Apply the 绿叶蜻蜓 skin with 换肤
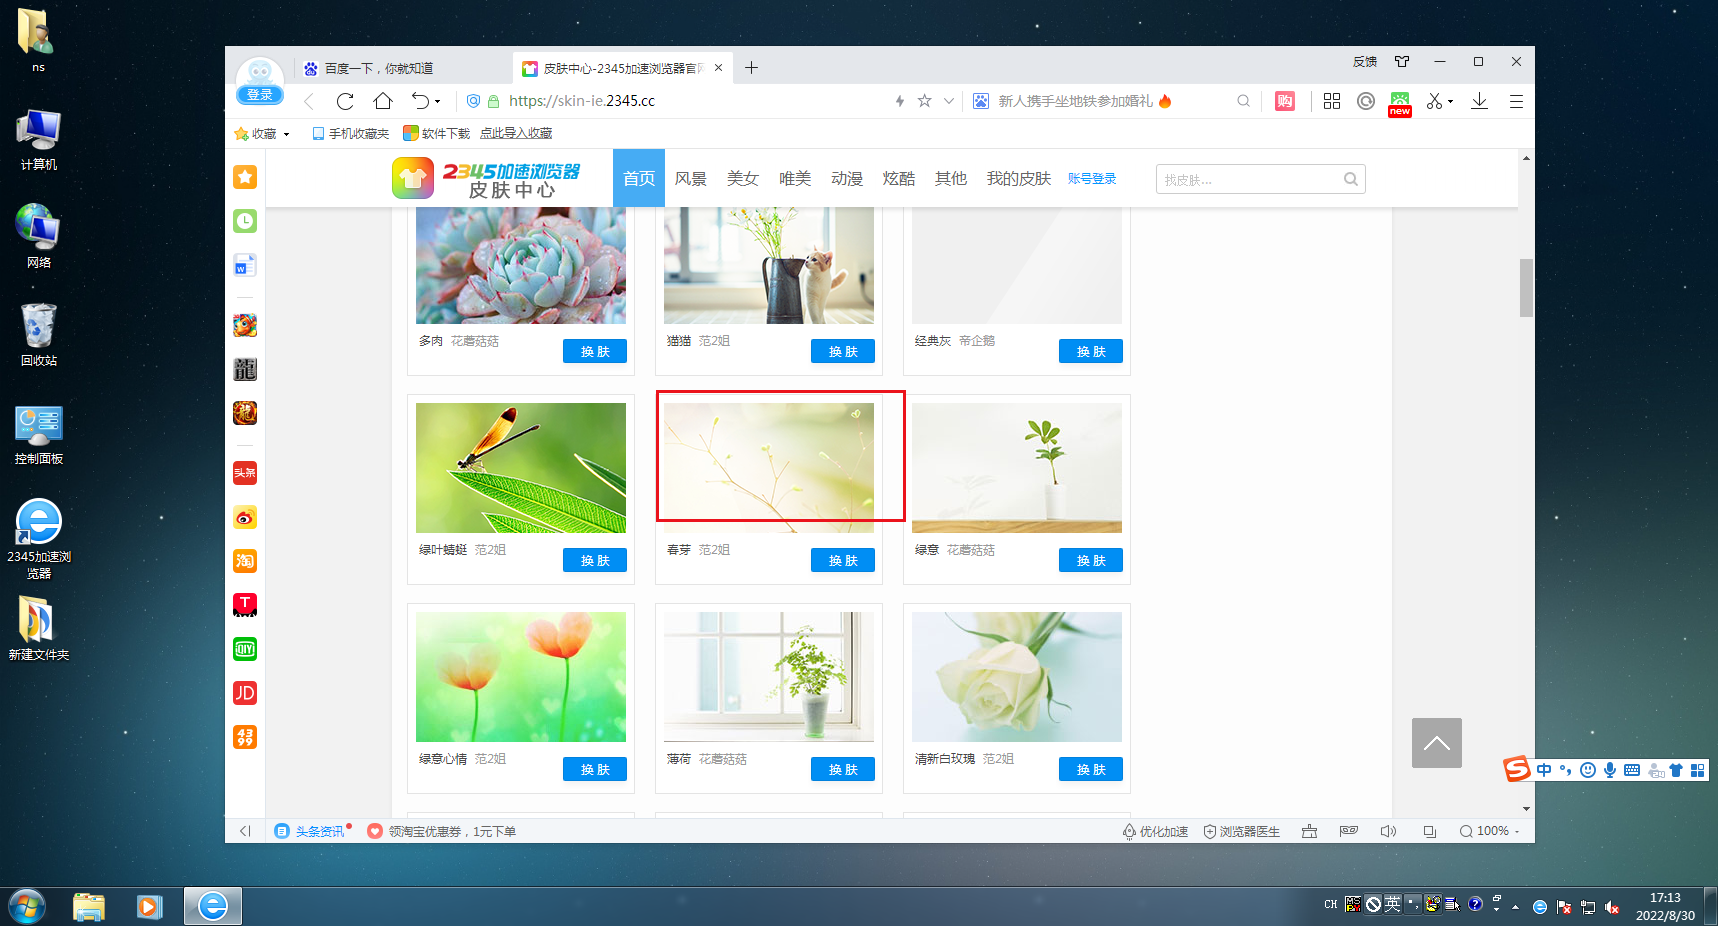1718x926 pixels. point(595,560)
